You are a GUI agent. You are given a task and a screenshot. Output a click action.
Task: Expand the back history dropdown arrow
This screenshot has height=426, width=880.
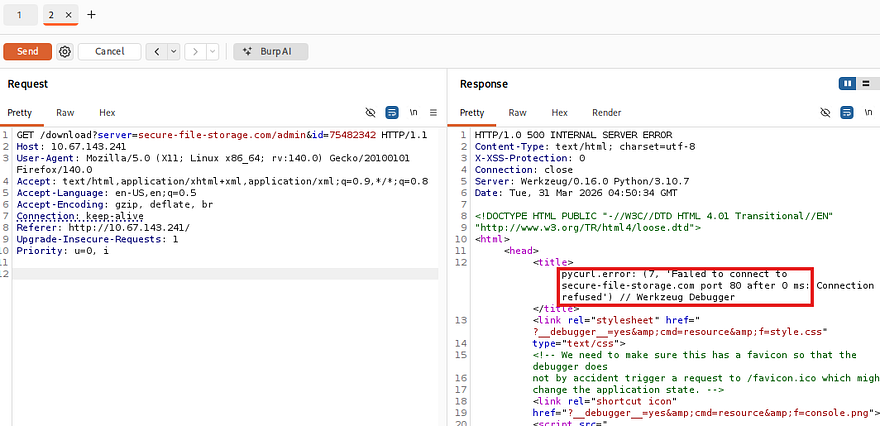pos(173,51)
